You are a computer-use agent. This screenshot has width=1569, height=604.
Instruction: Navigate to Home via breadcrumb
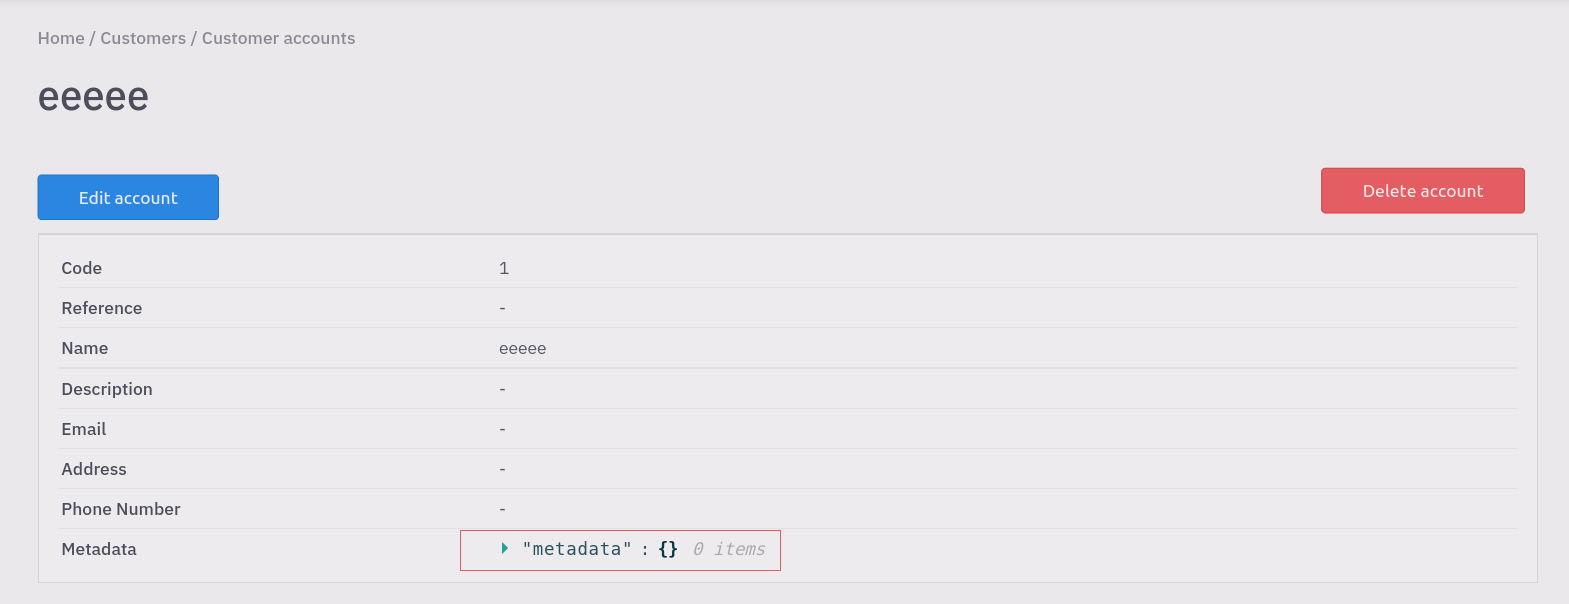(x=60, y=38)
